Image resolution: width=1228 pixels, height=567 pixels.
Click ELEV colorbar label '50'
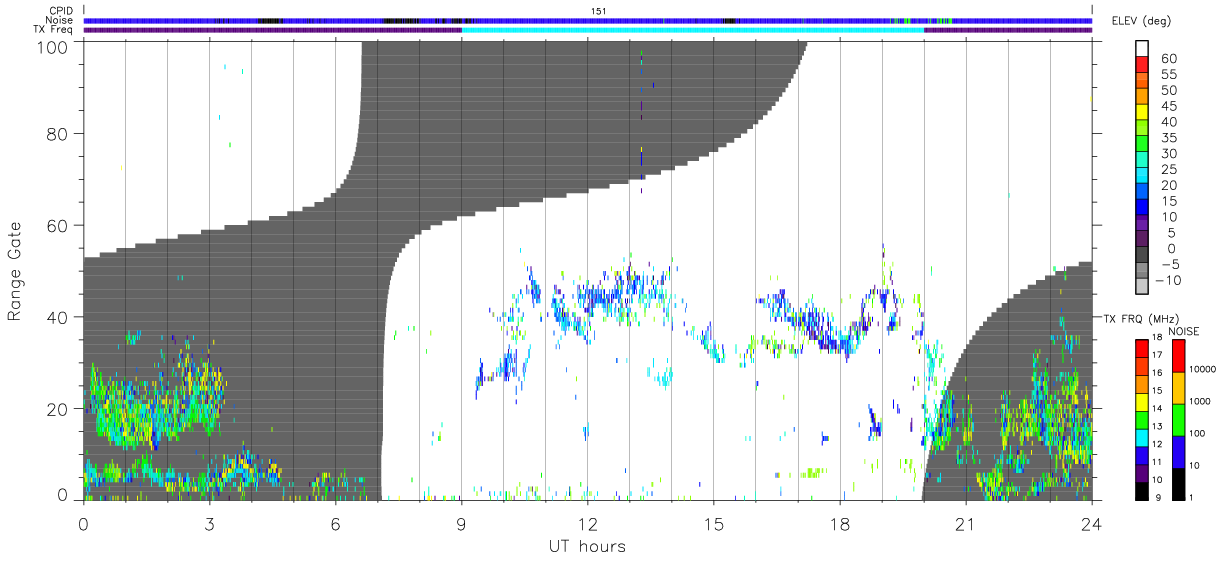[x=1168, y=90]
